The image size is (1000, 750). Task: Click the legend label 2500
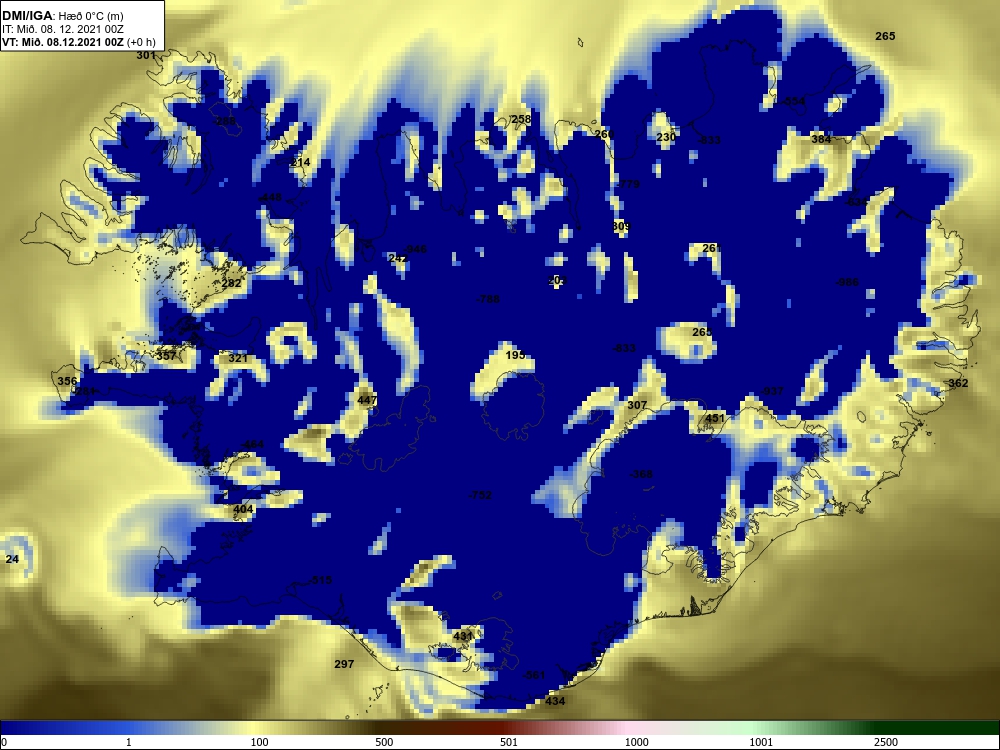pos(885,742)
